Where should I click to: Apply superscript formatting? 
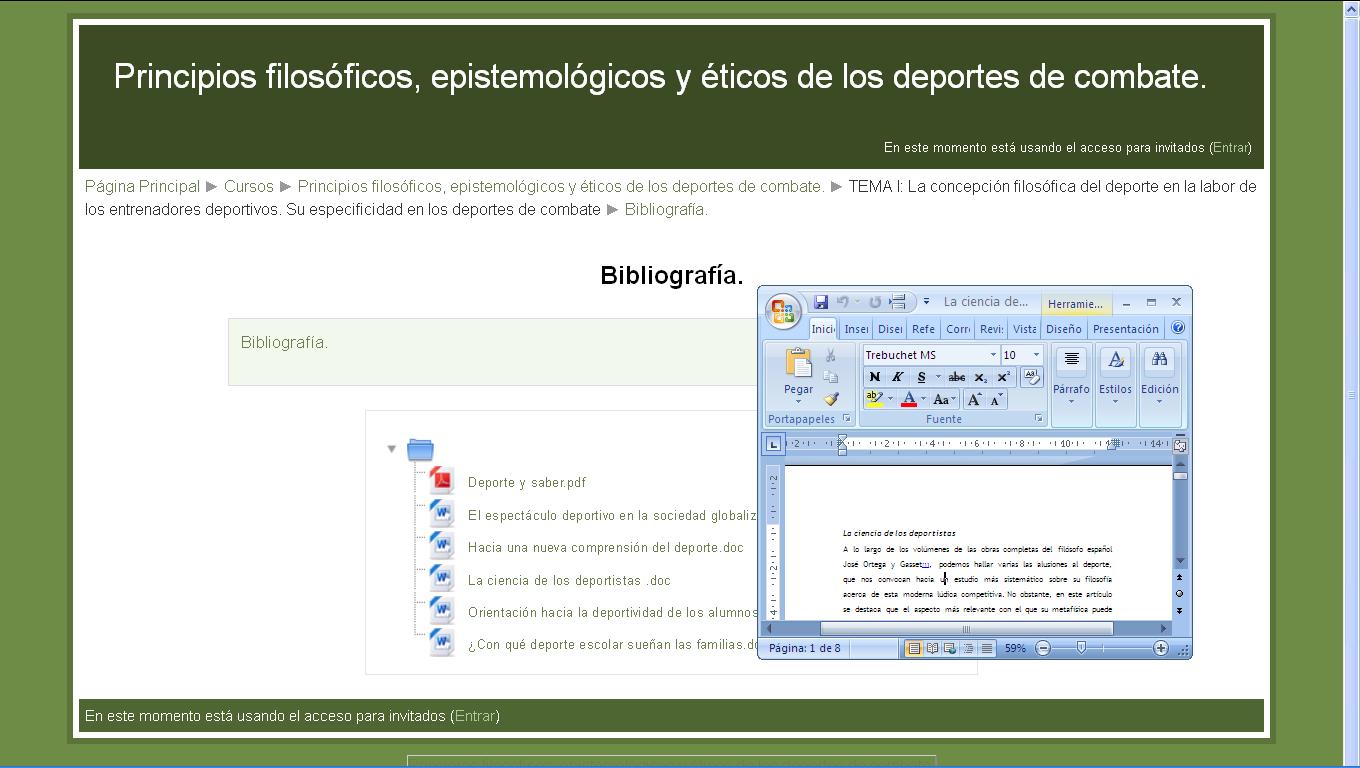point(1005,376)
